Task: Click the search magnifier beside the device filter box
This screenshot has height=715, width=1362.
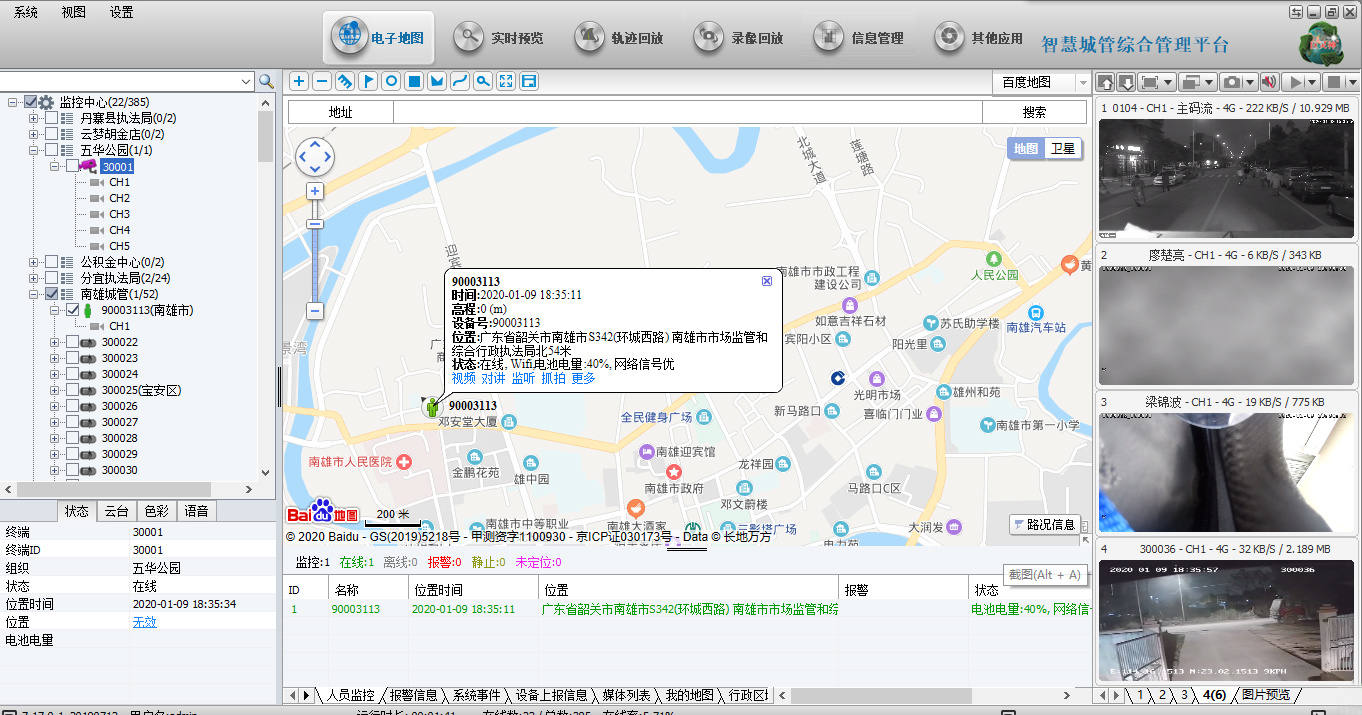Action: [x=266, y=81]
